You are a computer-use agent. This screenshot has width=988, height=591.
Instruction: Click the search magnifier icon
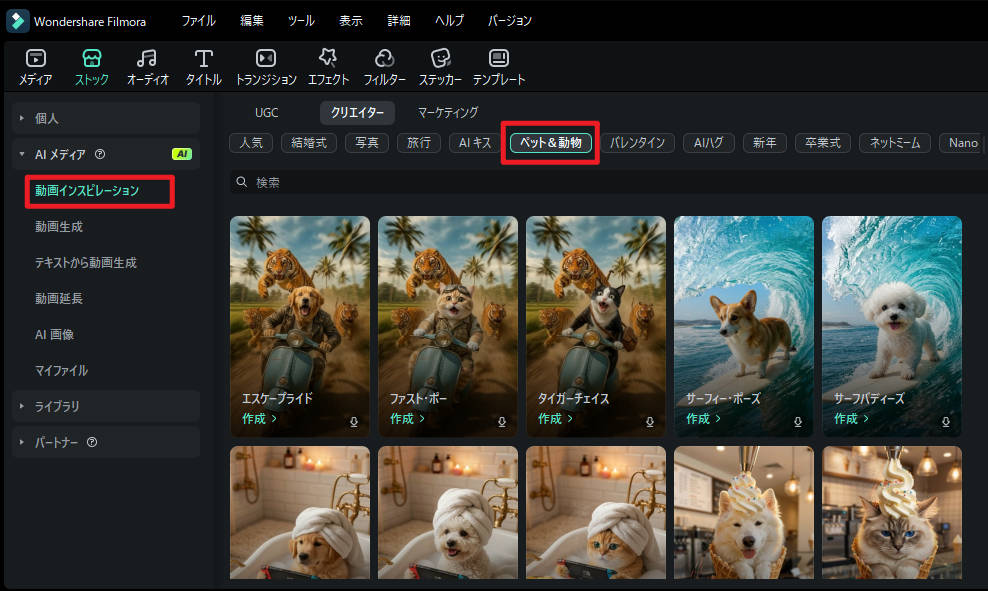241,182
